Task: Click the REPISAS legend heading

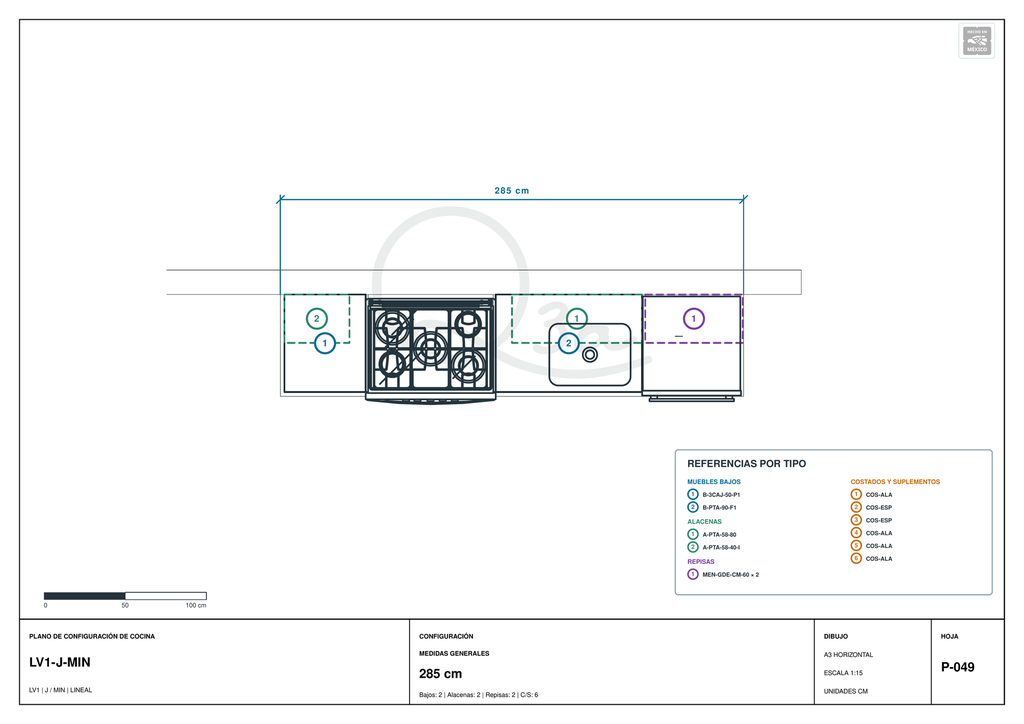Action: pyautogui.click(x=701, y=561)
